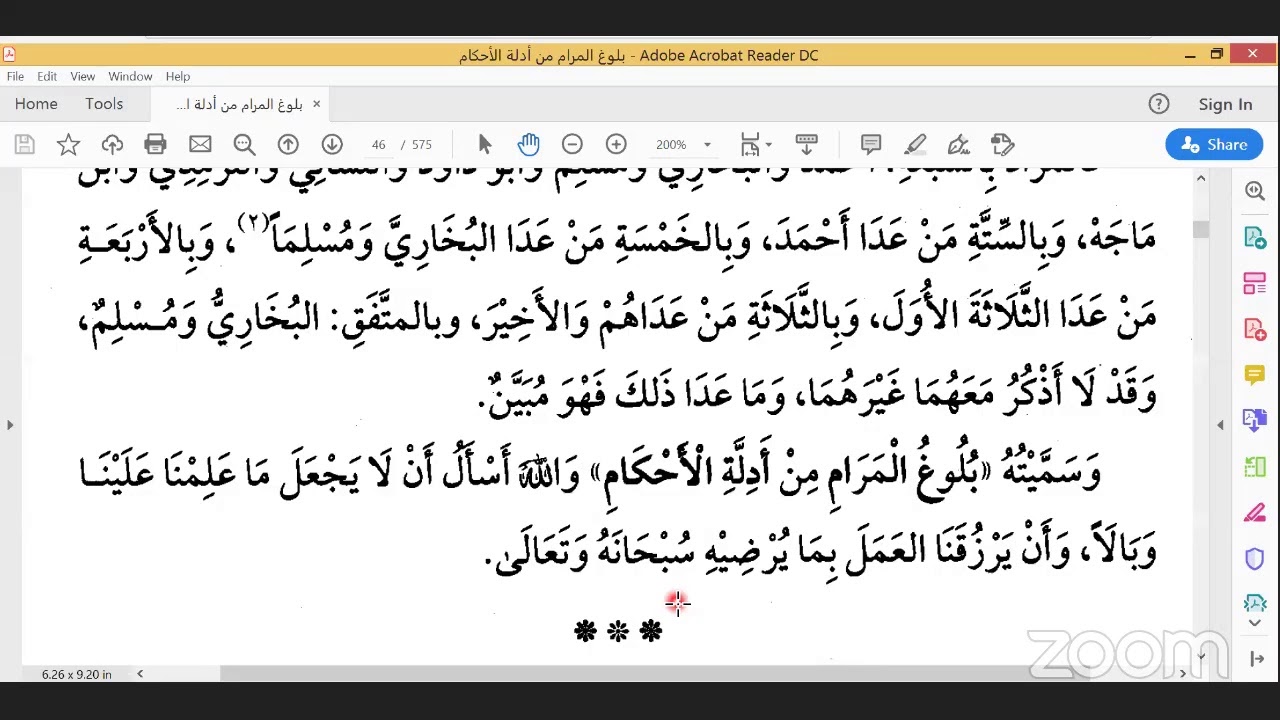Go to next page arrow
The width and height of the screenshot is (1280, 720).
coord(332,145)
